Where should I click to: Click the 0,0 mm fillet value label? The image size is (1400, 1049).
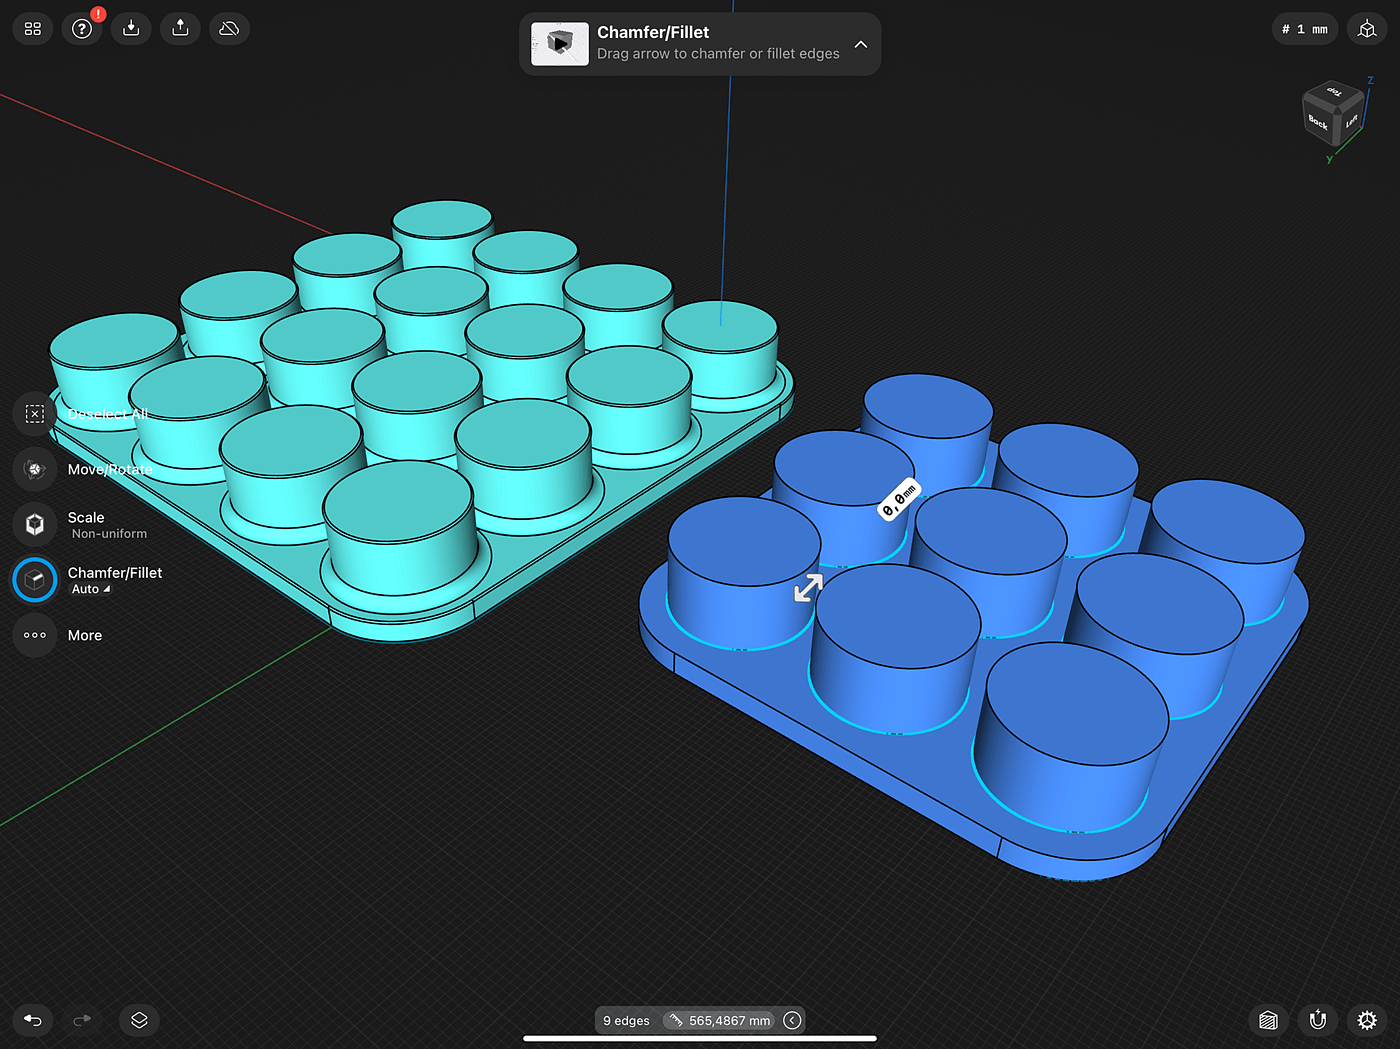pos(898,499)
